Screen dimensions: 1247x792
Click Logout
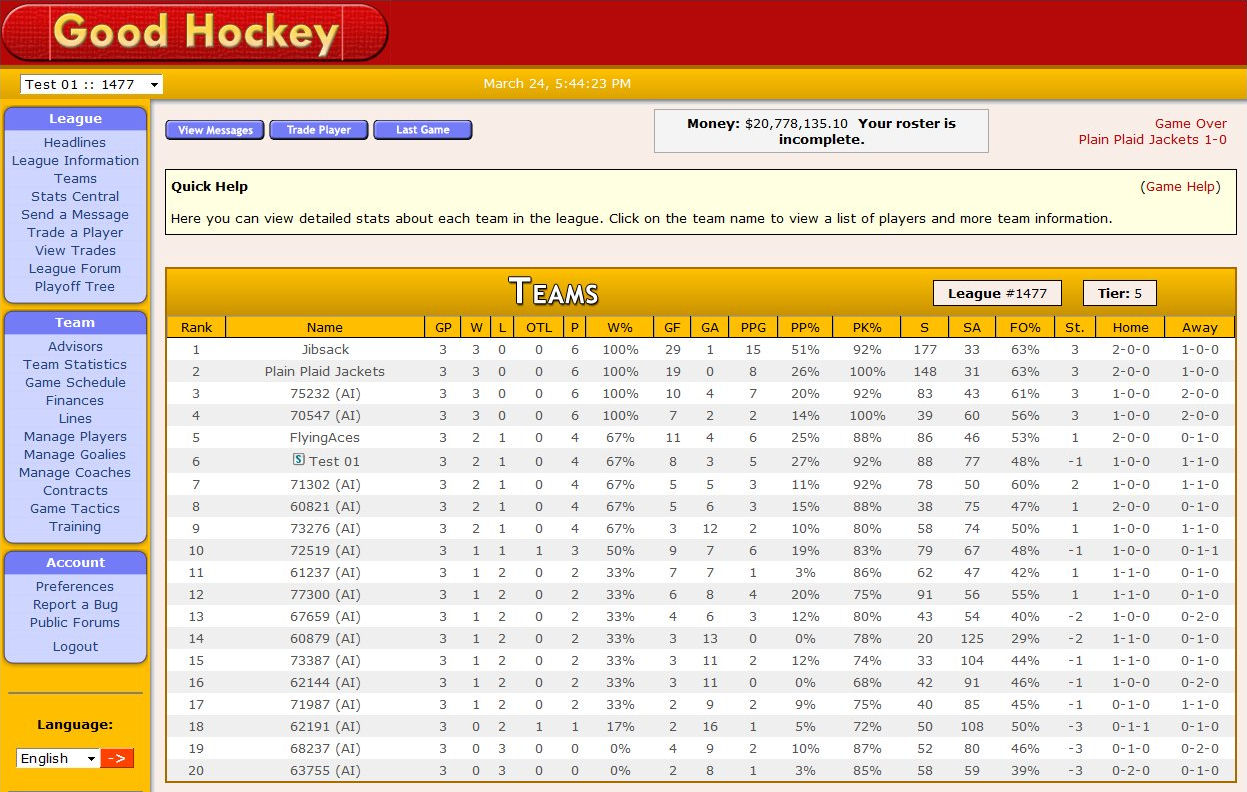pyautogui.click(x=75, y=647)
